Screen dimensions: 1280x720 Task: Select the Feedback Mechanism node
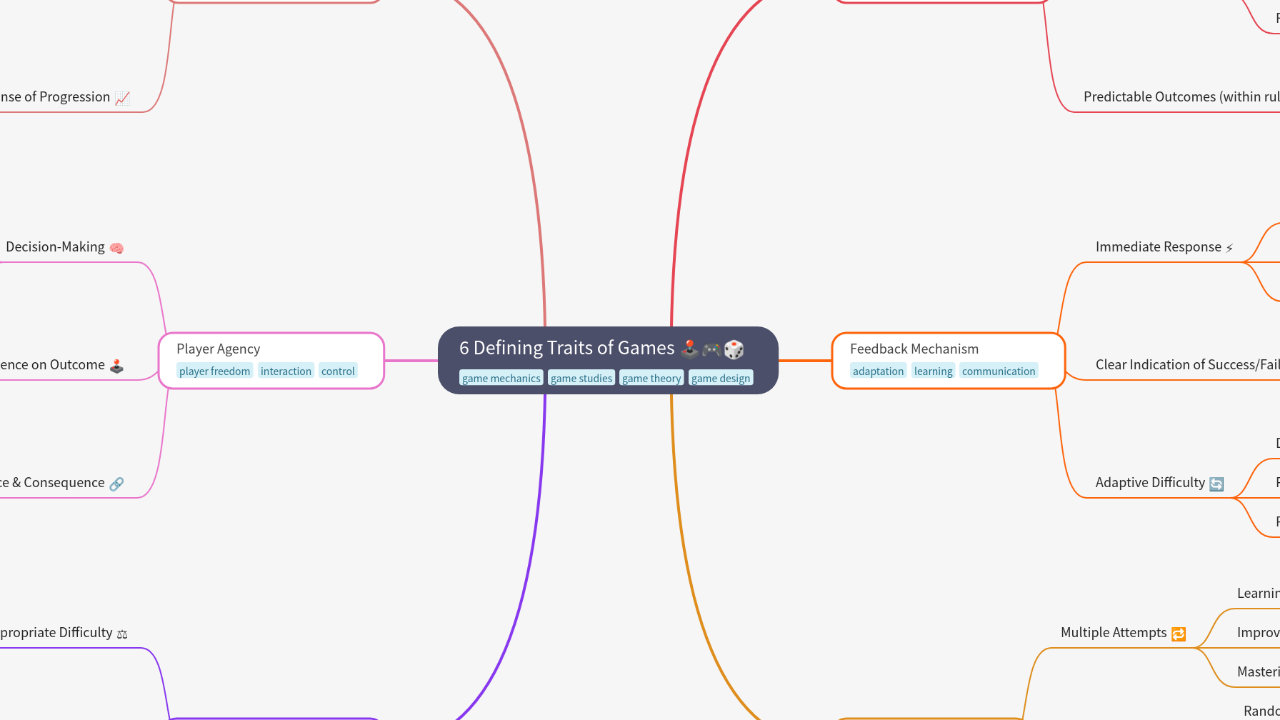(948, 360)
